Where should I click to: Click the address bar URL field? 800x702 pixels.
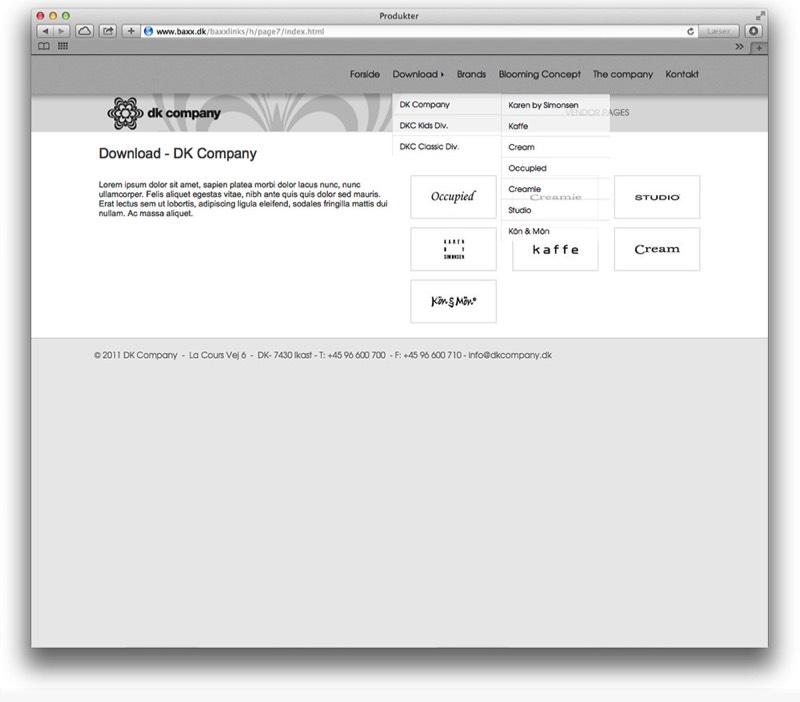pos(418,31)
